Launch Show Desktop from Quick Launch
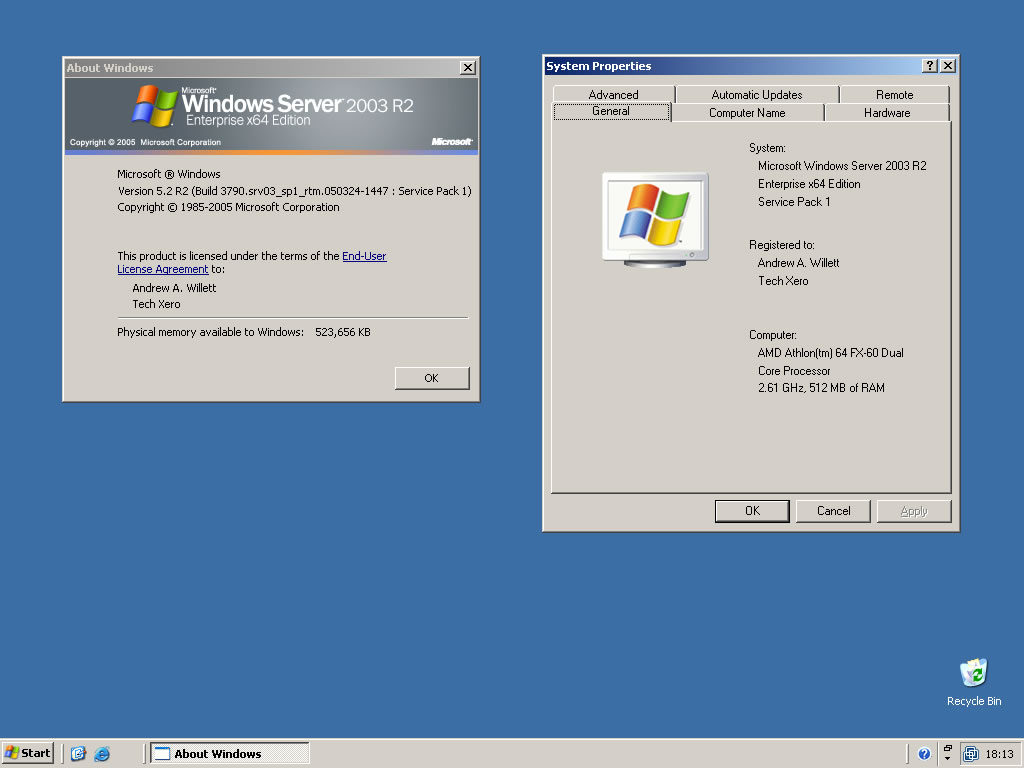Viewport: 1024px width, 768px height. click(x=79, y=754)
